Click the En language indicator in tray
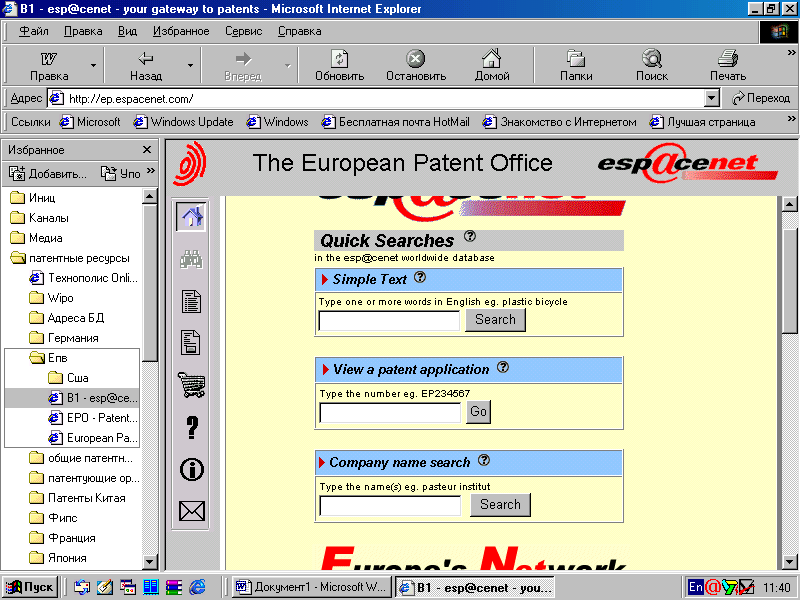This screenshot has width=800, height=600. pos(695,587)
